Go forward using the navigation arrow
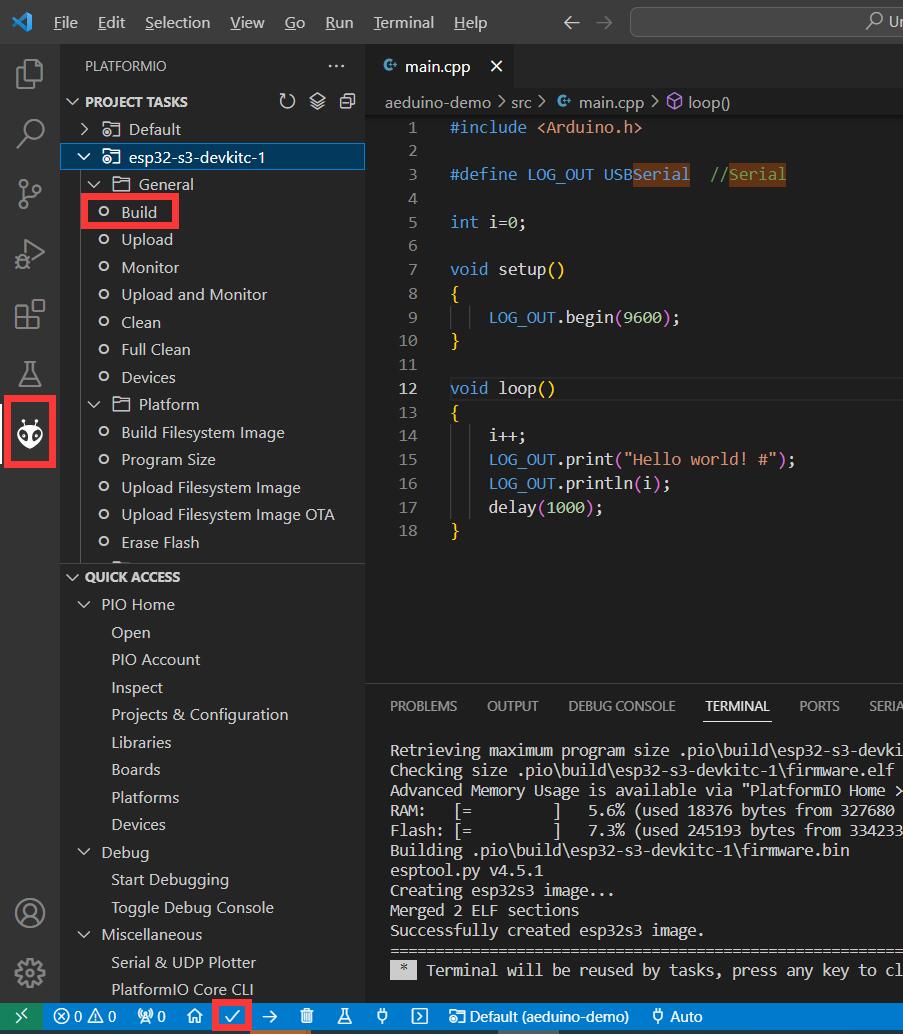Image resolution: width=903 pixels, height=1034 pixels. [x=604, y=23]
